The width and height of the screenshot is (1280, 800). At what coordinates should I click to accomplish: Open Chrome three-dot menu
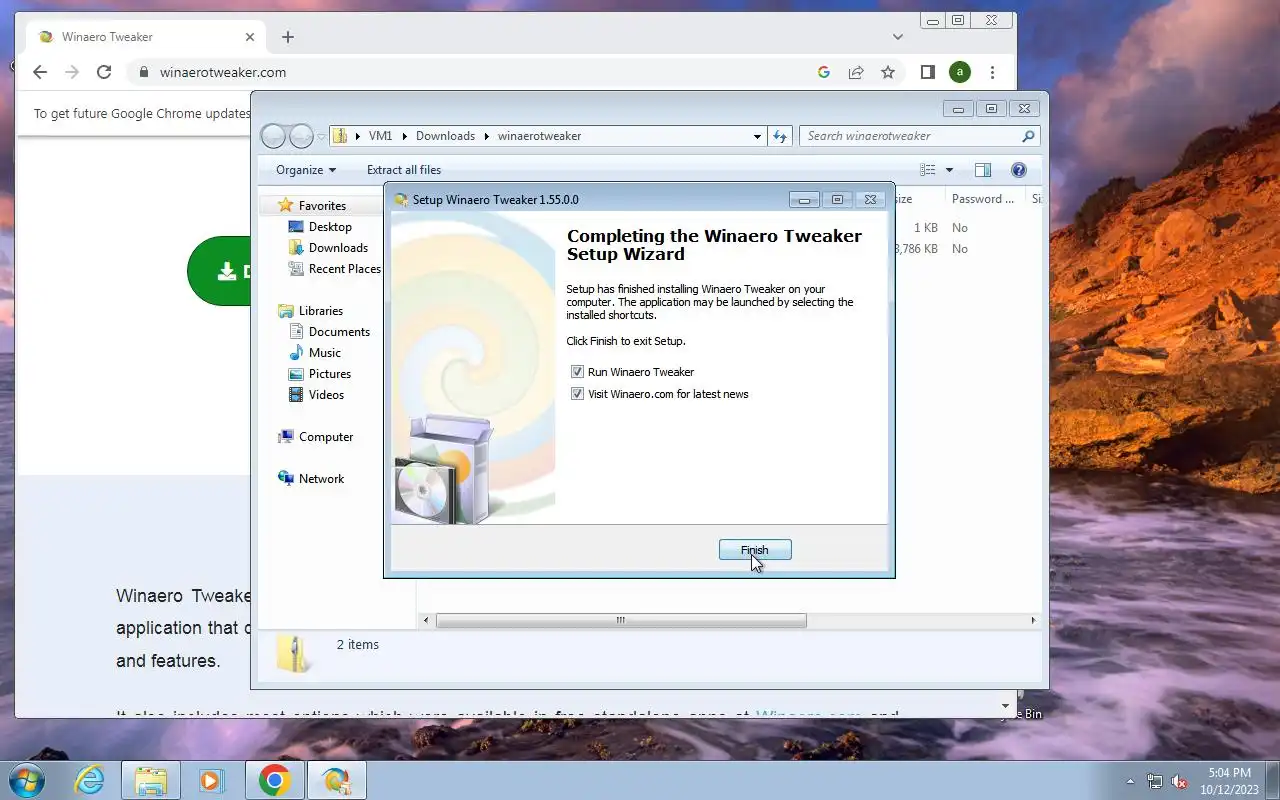[x=992, y=72]
